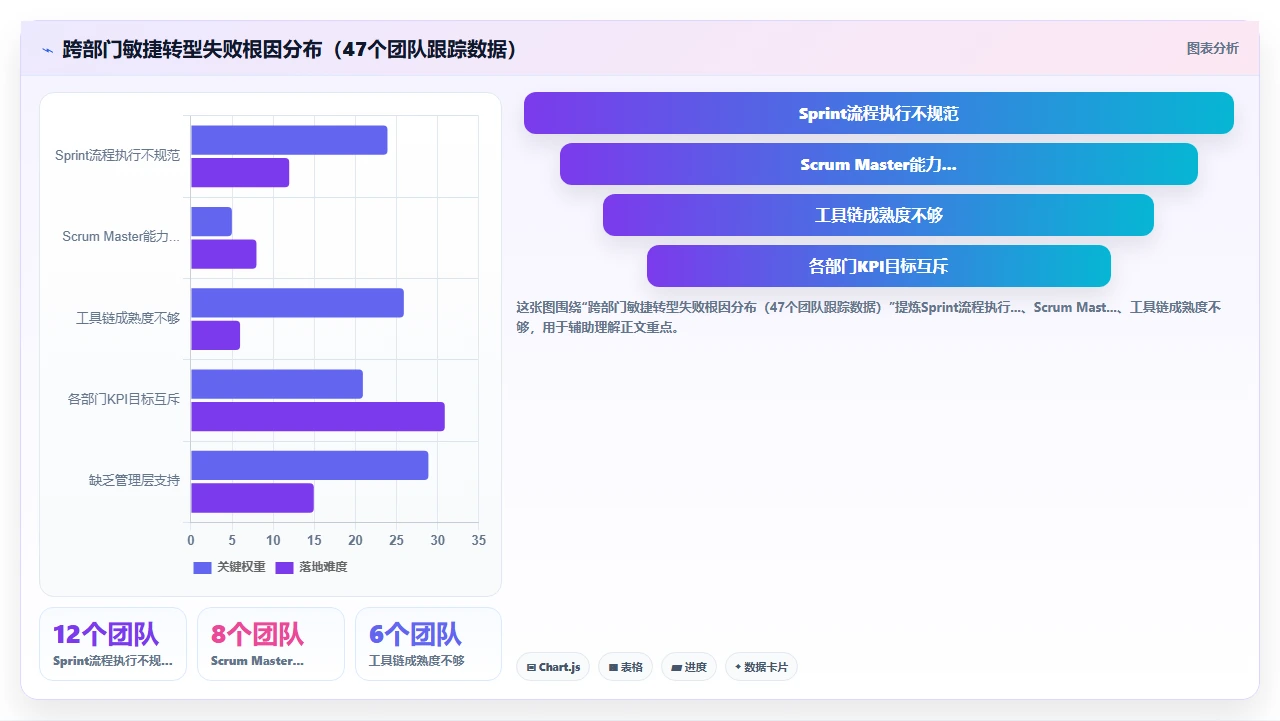Click the chart title 跨部门敏捷转型失败根因分布
Viewport: 1280px width, 721px height.
point(290,49)
